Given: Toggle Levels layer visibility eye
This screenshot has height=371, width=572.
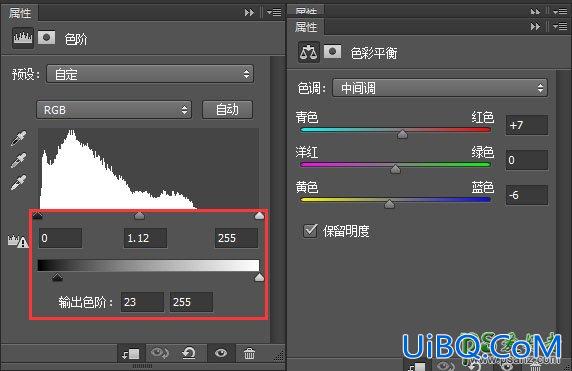Looking at the screenshot, I should click(x=221, y=353).
